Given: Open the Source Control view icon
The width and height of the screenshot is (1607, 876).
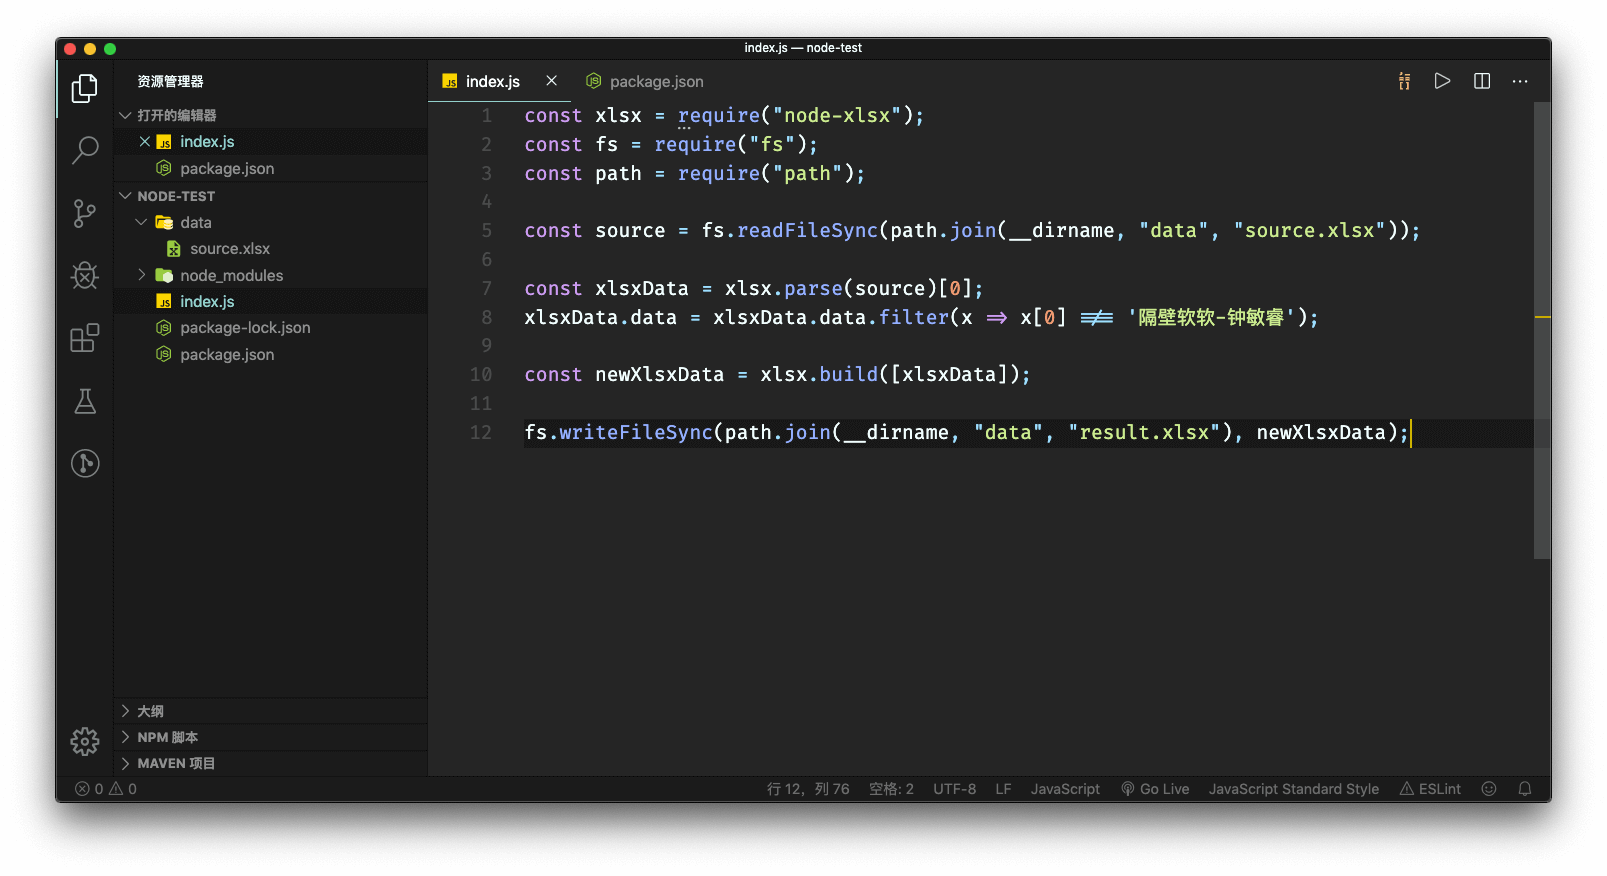Looking at the screenshot, I should pos(85,213).
